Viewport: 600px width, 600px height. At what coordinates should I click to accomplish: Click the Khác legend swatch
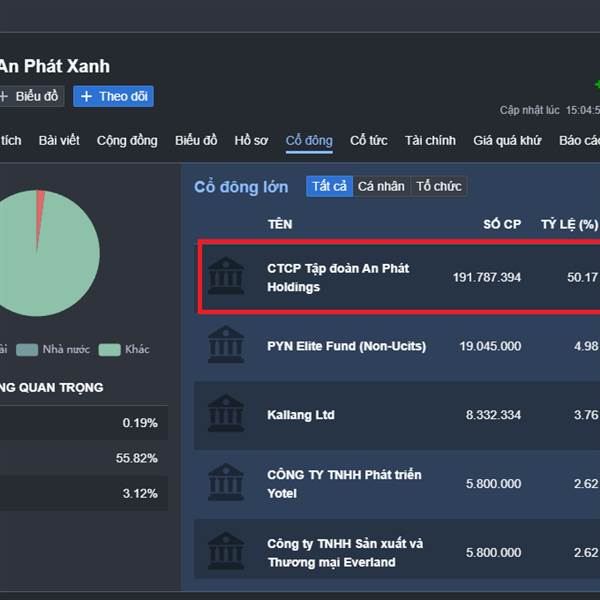click(x=109, y=350)
